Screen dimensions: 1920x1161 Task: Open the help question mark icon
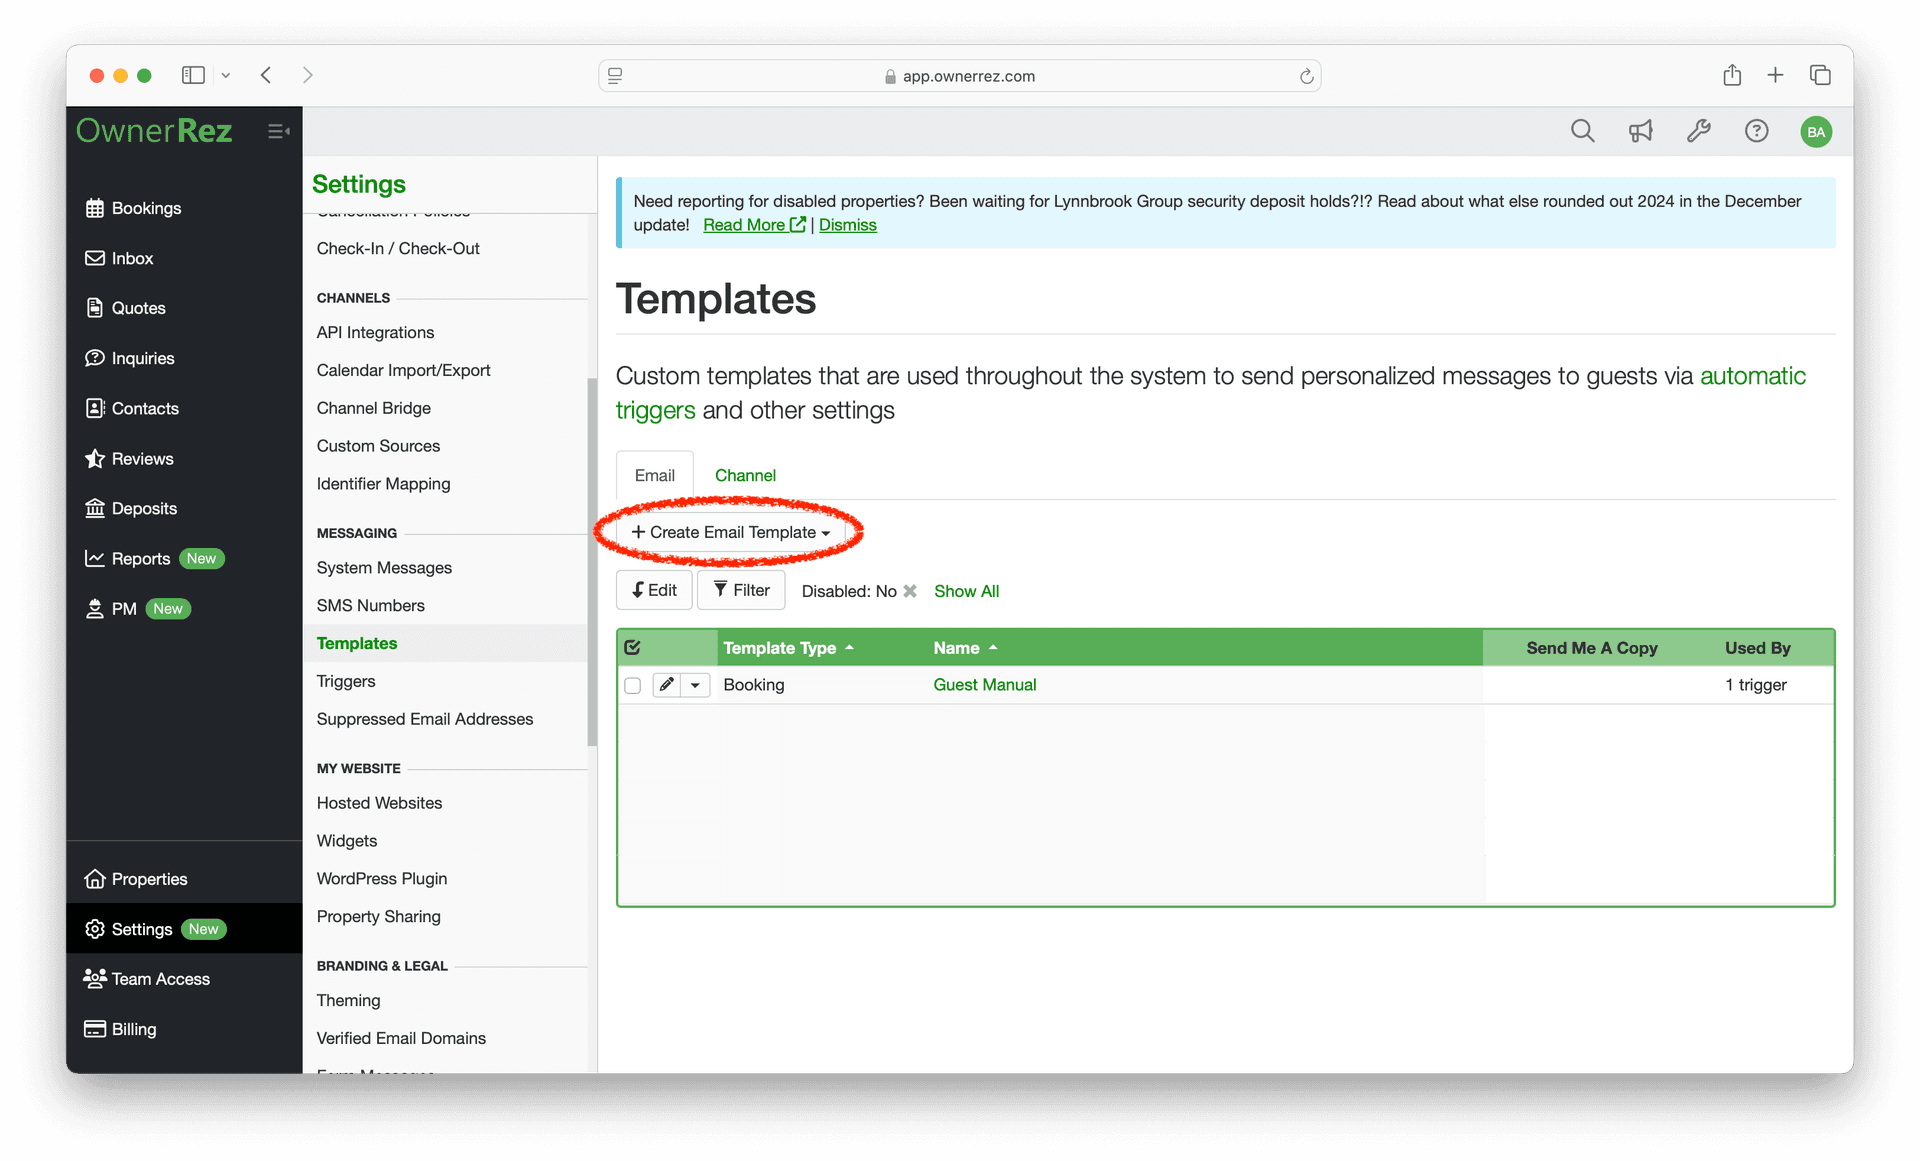coord(1756,131)
